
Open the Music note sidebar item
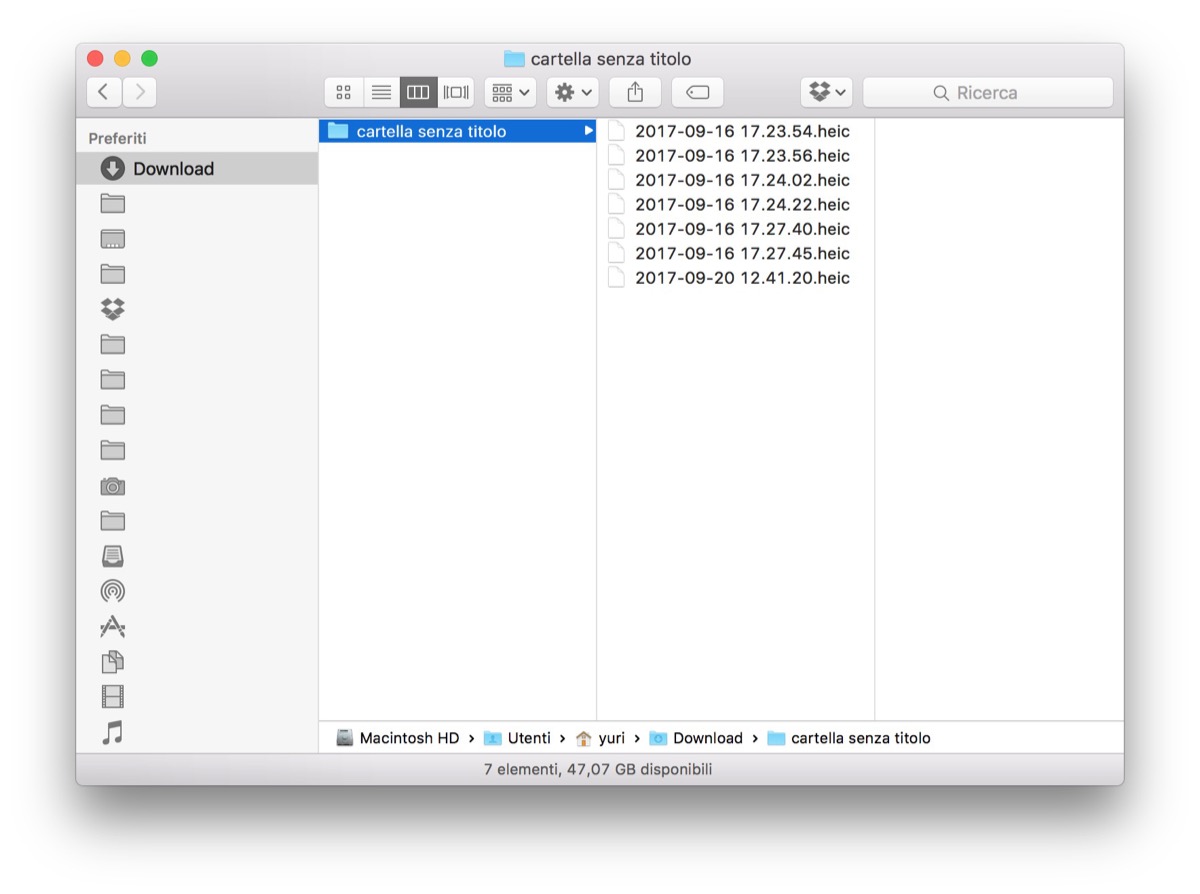[x=113, y=732]
